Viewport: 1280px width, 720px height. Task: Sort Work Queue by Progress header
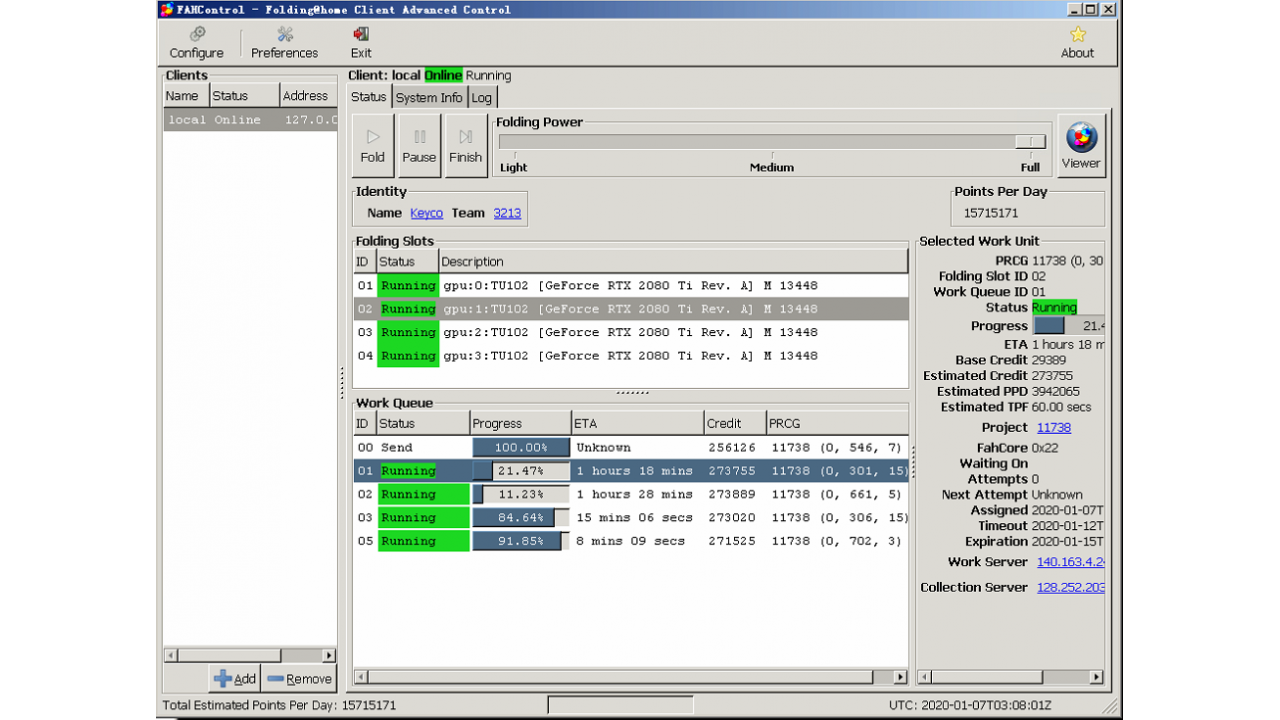tap(520, 423)
